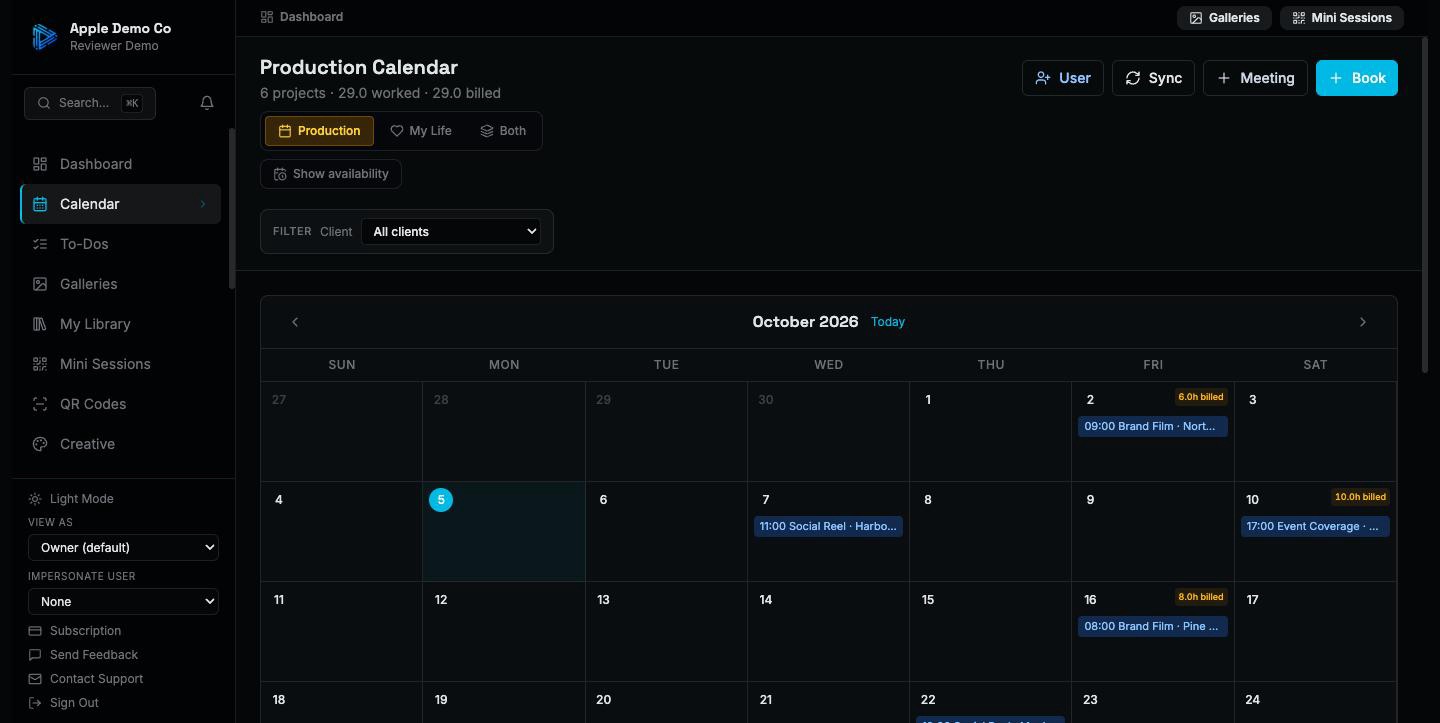The image size is (1440, 723).
Task: Click the Book button
Action: point(1357,78)
